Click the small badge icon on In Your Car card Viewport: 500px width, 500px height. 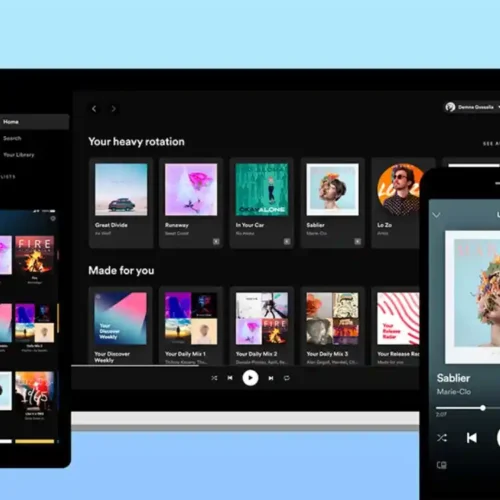[287, 241]
